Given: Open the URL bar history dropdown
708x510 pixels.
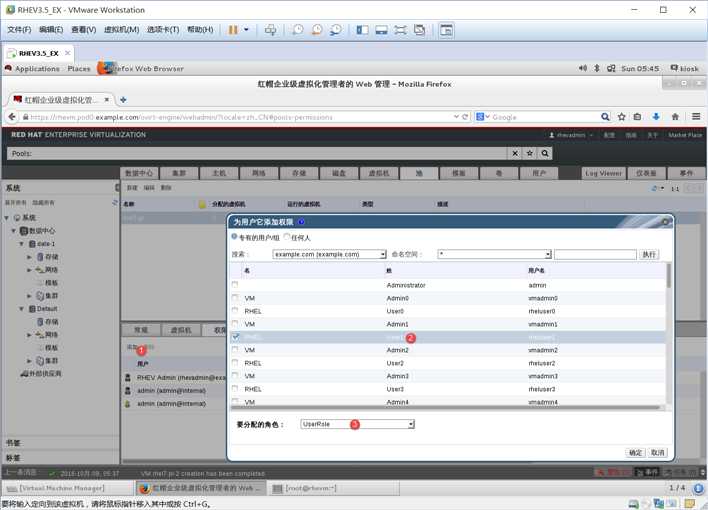Looking at the screenshot, I should (x=456, y=117).
